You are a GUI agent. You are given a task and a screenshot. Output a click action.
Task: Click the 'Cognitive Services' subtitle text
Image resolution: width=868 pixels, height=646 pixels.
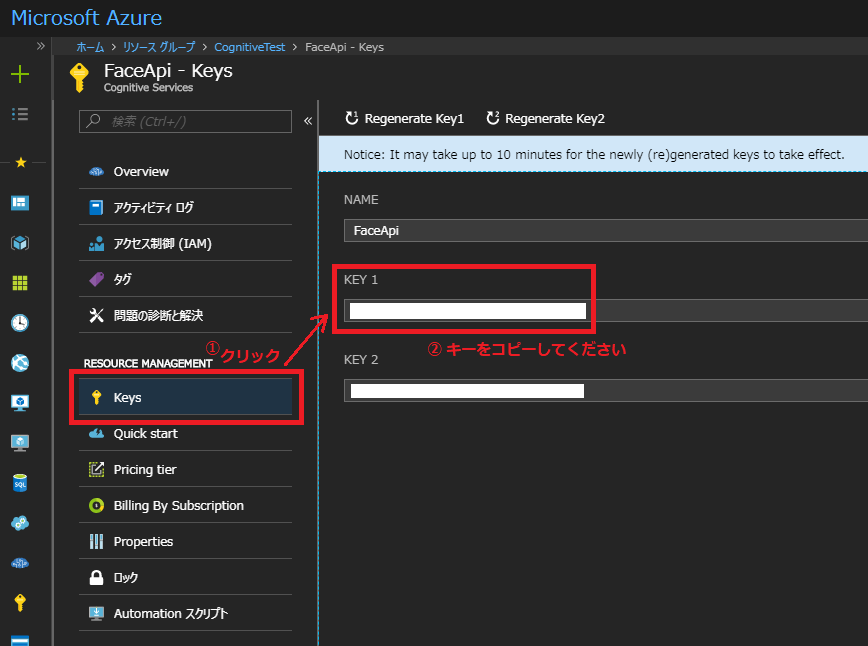[148, 87]
